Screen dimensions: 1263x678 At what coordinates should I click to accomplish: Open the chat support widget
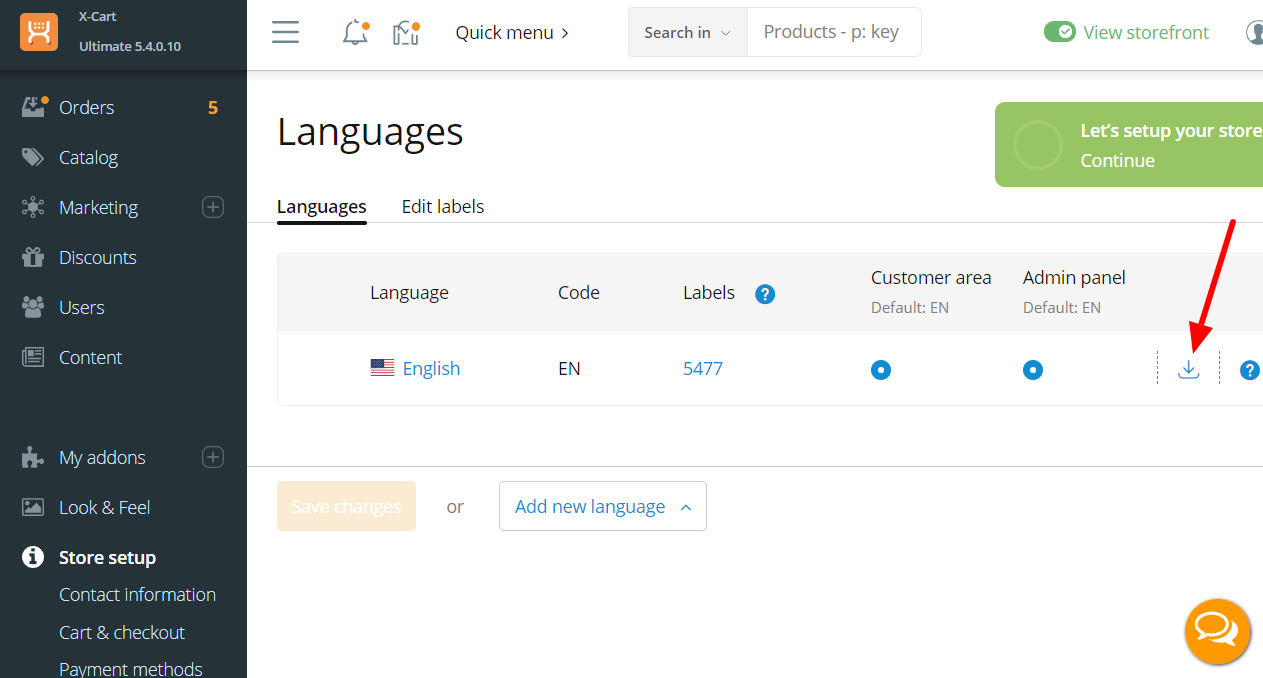pos(1217,631)
